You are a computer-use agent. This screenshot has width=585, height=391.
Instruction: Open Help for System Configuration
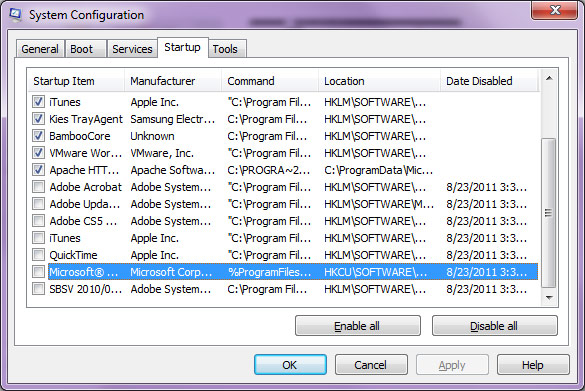[x=533, y=365]
